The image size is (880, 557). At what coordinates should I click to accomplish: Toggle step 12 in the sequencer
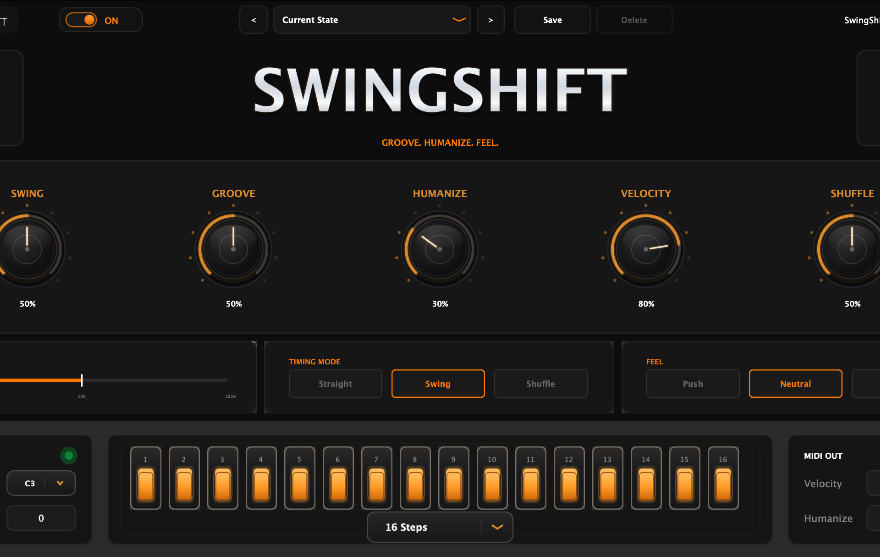point(569,478)
